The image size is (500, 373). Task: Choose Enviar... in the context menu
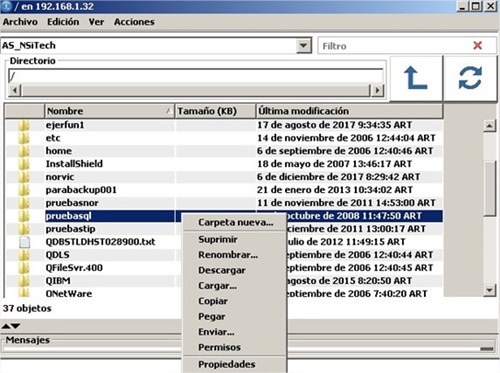pyautogui.click(x=235, y=332)
